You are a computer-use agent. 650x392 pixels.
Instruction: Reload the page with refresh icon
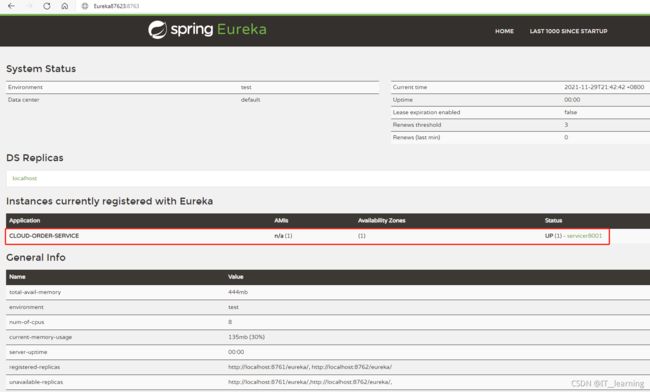click(47, 6)
